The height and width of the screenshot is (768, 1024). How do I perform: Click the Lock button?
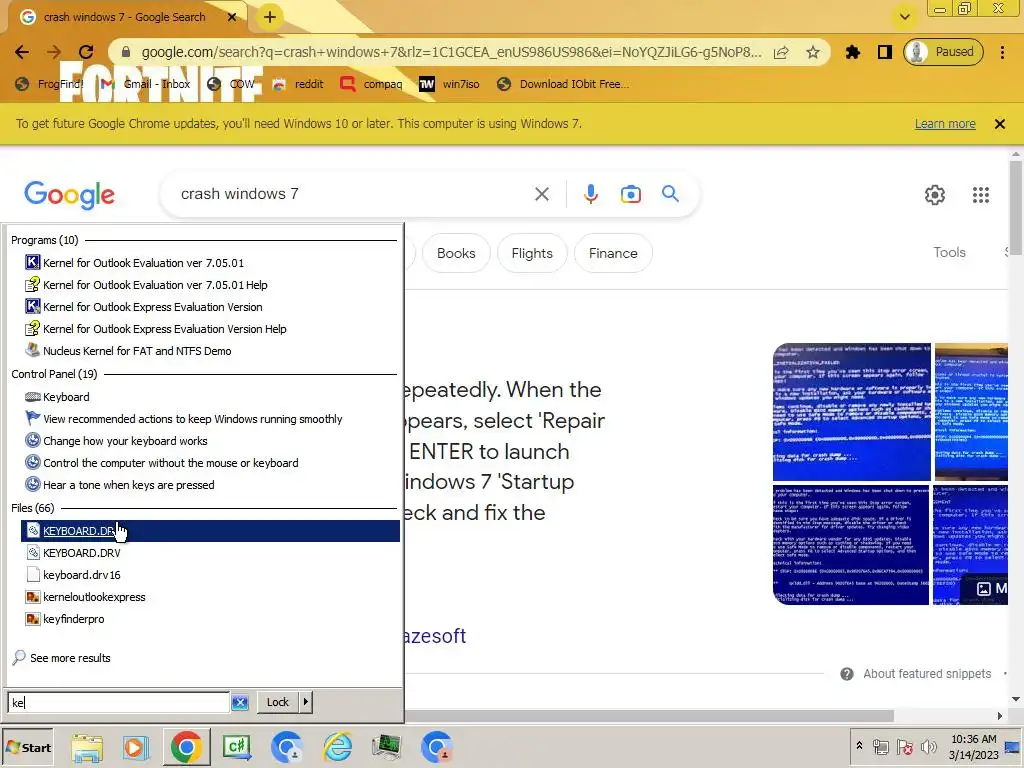pos(278,702)
